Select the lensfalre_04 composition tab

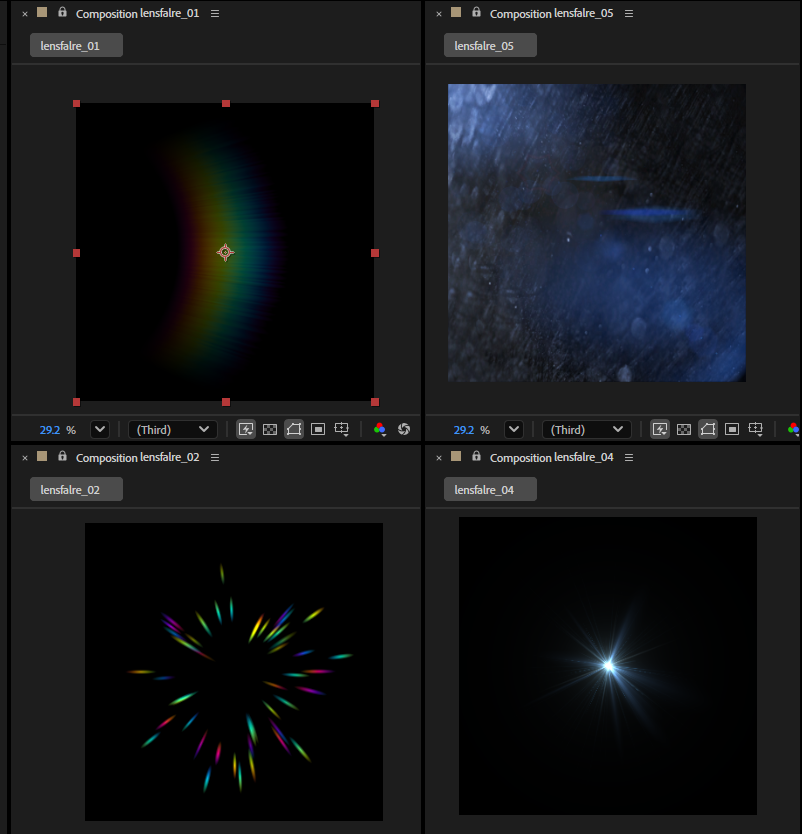[490, 489]
